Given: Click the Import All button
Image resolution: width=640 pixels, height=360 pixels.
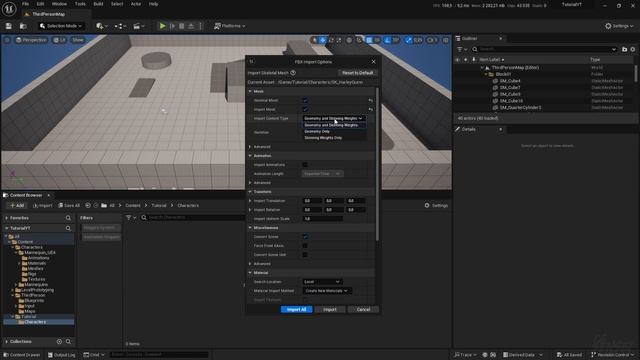Looking at the screenshot, I should coord(296,309).
